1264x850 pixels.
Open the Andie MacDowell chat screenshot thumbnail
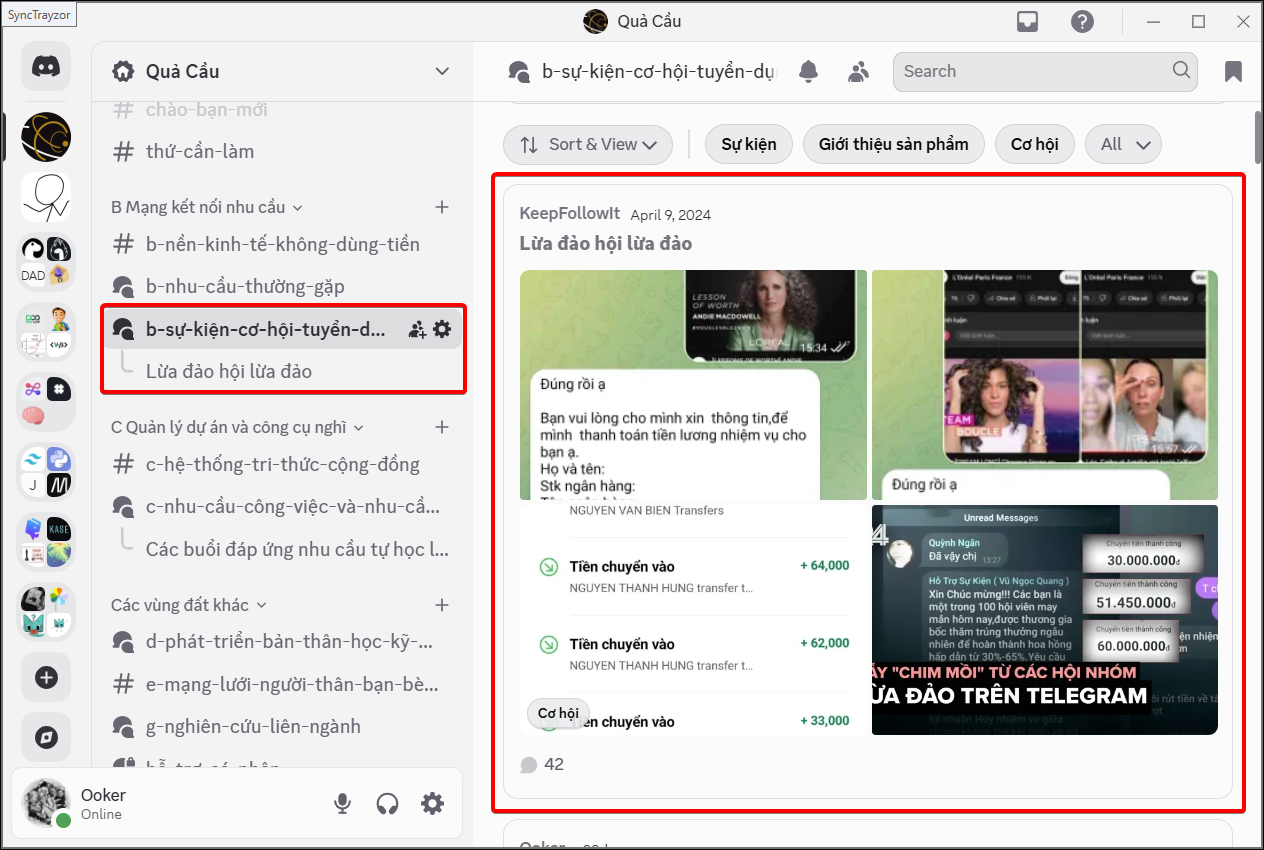[x=694, y=385]
